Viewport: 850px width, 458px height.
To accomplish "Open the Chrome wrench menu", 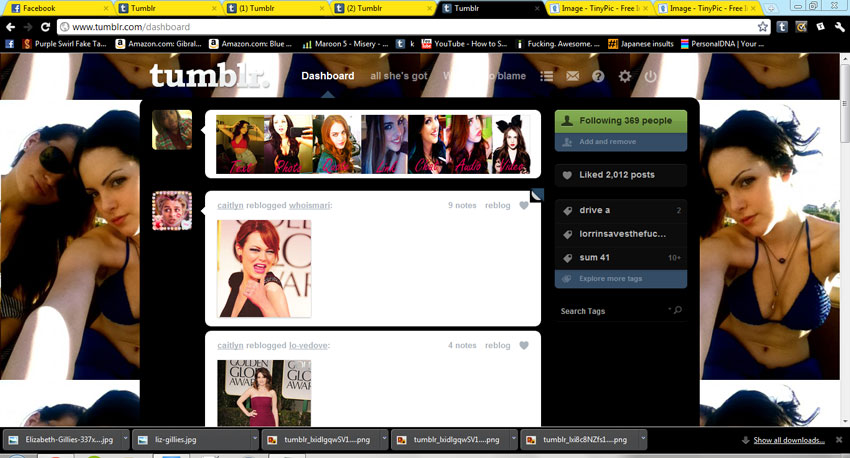I will (x=839, y=27).
